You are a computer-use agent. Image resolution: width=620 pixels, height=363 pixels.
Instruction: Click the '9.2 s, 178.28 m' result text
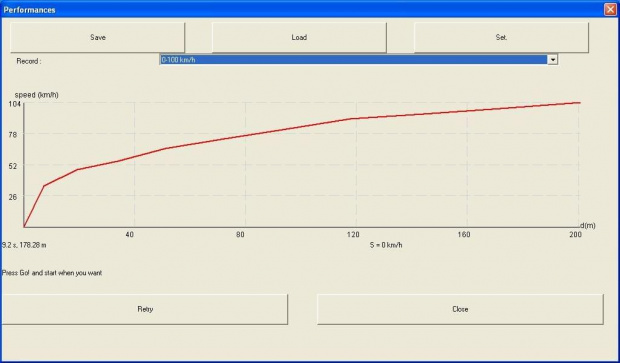[x=24, y=245]
